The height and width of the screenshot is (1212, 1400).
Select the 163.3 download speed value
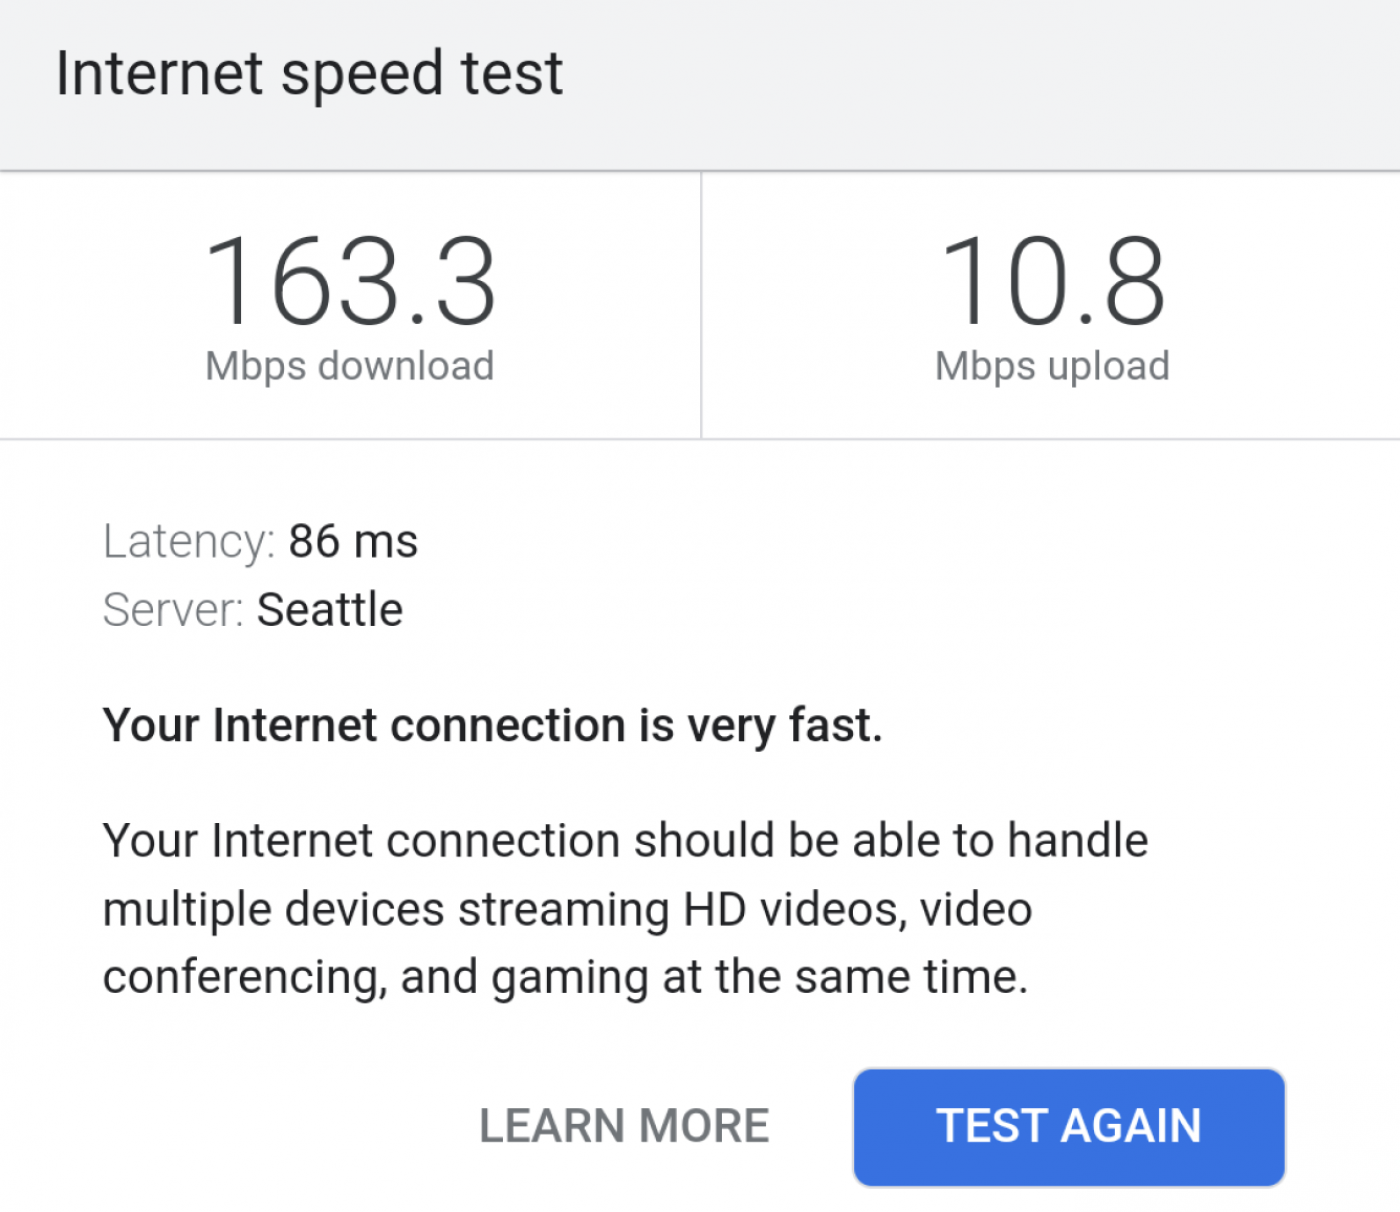tap(350, 281)
